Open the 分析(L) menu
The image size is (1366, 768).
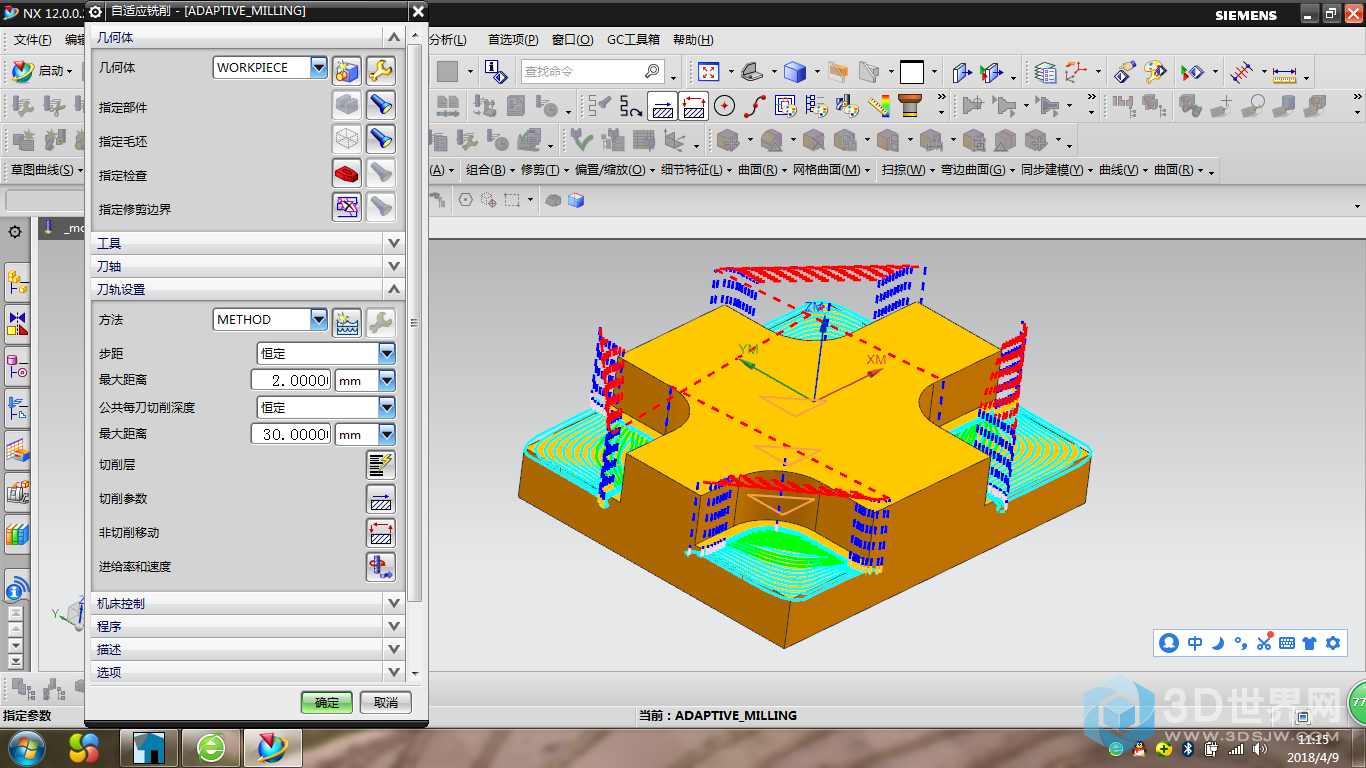pos(447,40)
